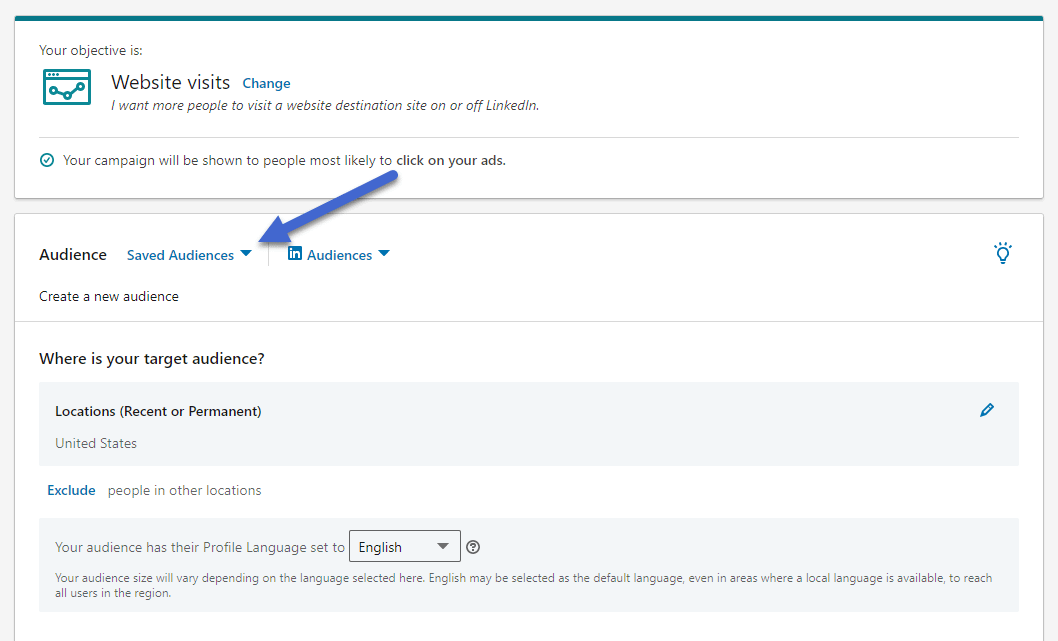This screenshot has height=641, width=1058.
Task: Click the lightbulb audience tips icon
Action: coord(1003,253)
